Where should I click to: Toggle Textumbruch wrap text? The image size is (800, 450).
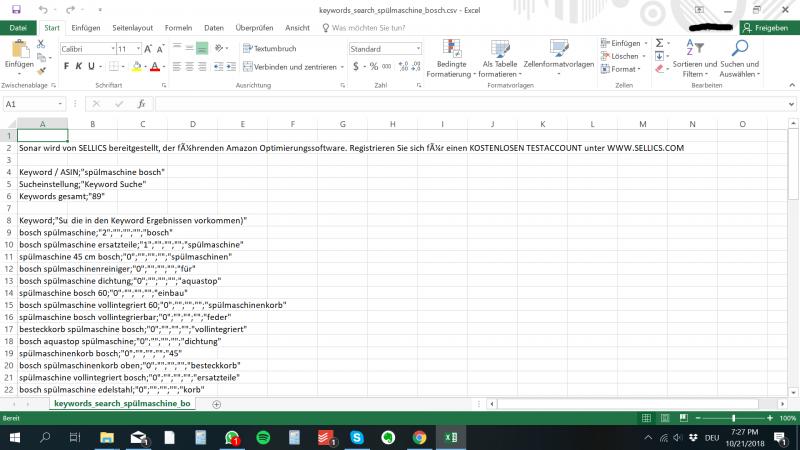(x=270, y=48)
